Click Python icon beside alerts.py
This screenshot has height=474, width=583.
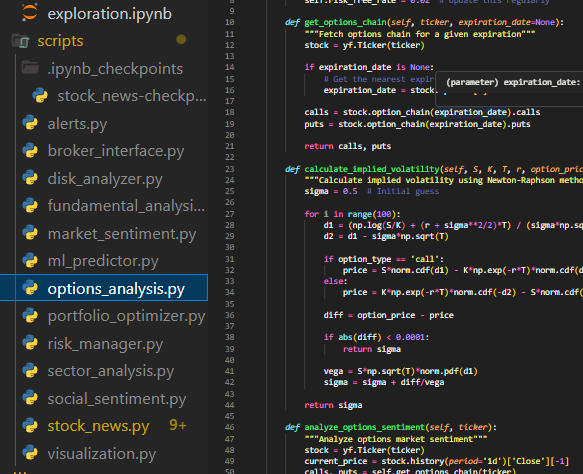30,123
